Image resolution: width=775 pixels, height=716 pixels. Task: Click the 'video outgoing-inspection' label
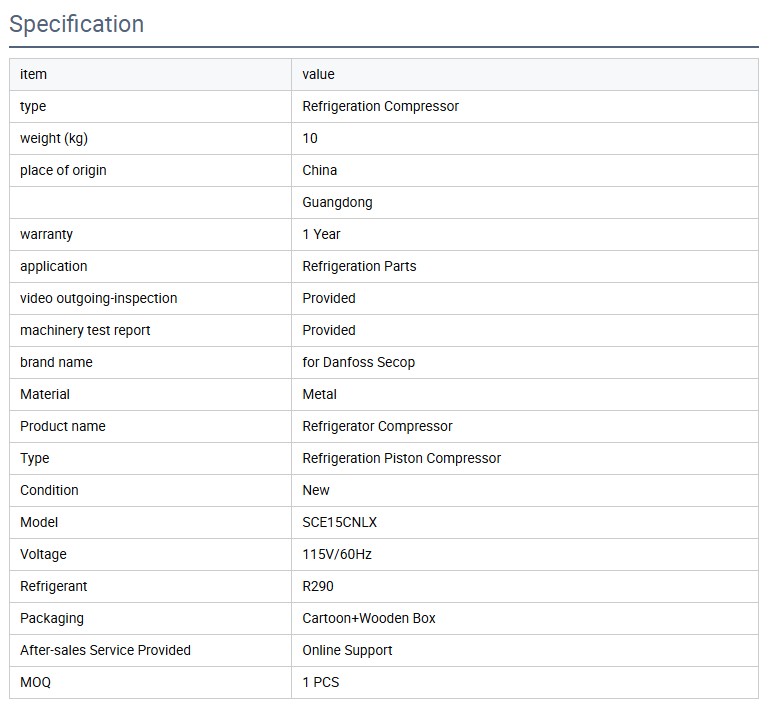[98, 298]
